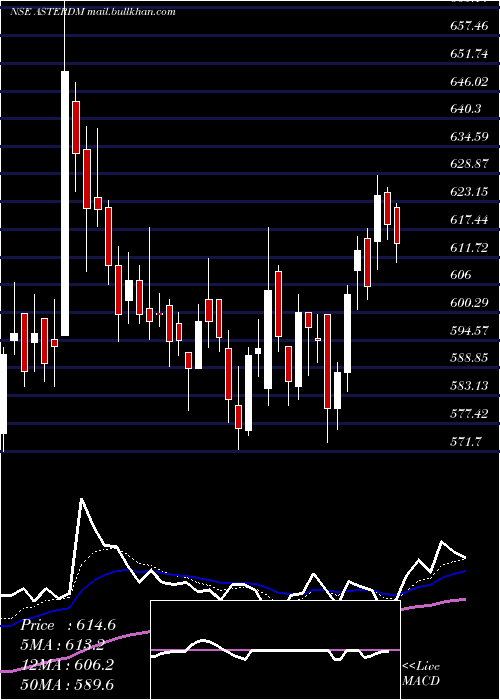Click the 588.85 price axis label

point(469,358)
